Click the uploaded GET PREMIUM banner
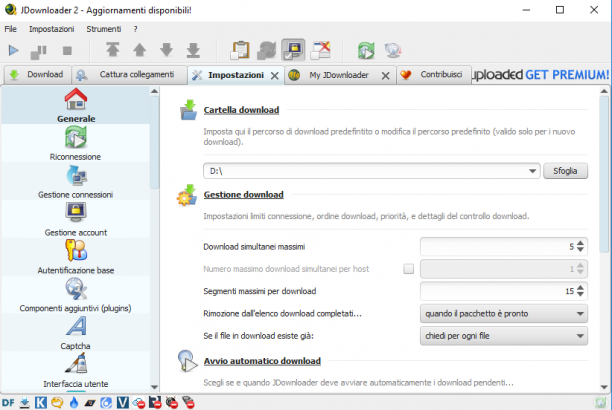This screenshot has height=410, width=612. (541, 75)
